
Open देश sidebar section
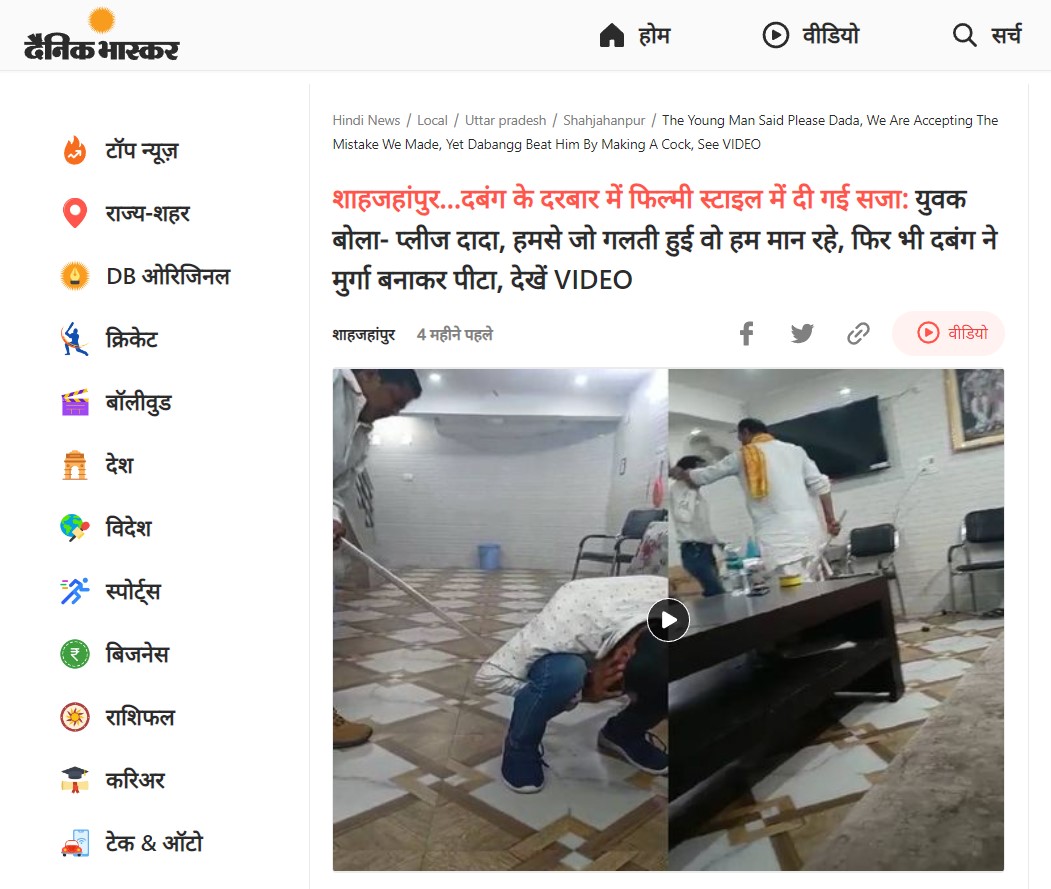[x=119, y=465]
